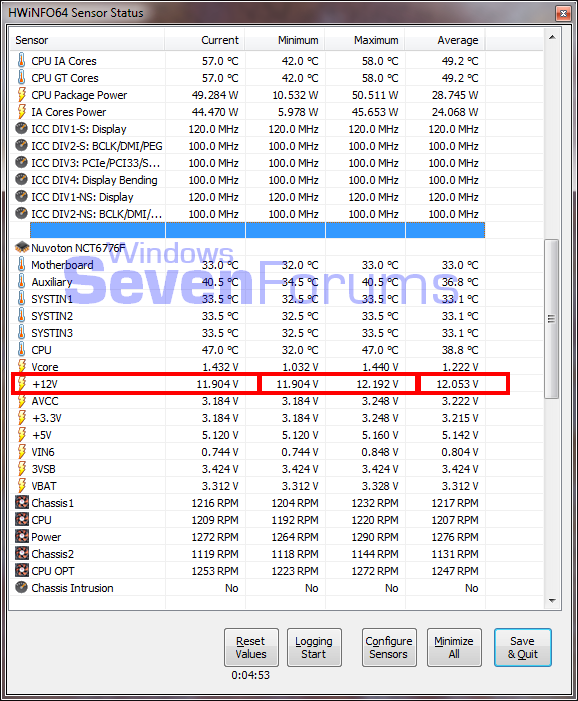
Task: Open Configure Sensors
Action: pyautogui.click(x=389, y=647)
